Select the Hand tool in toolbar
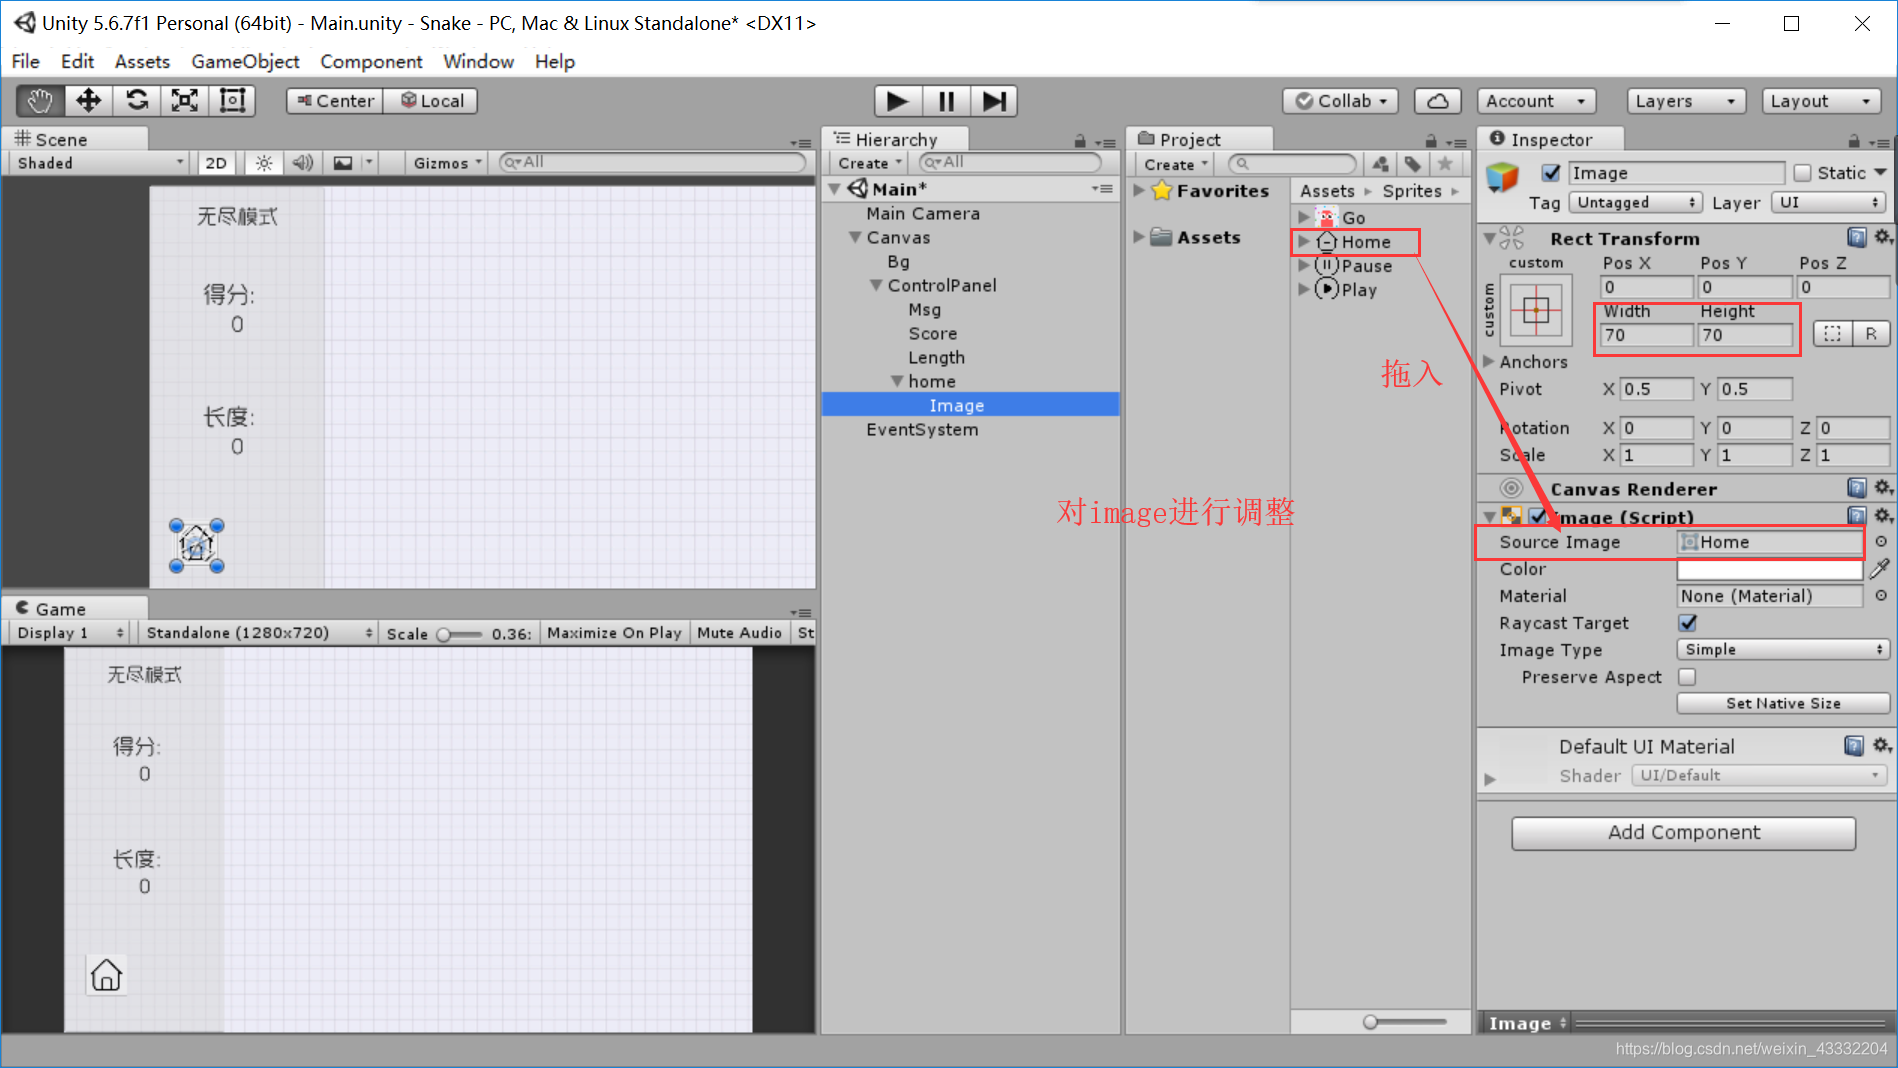The height and width of the screenshot is (1068, 1898). click(41, 101)
